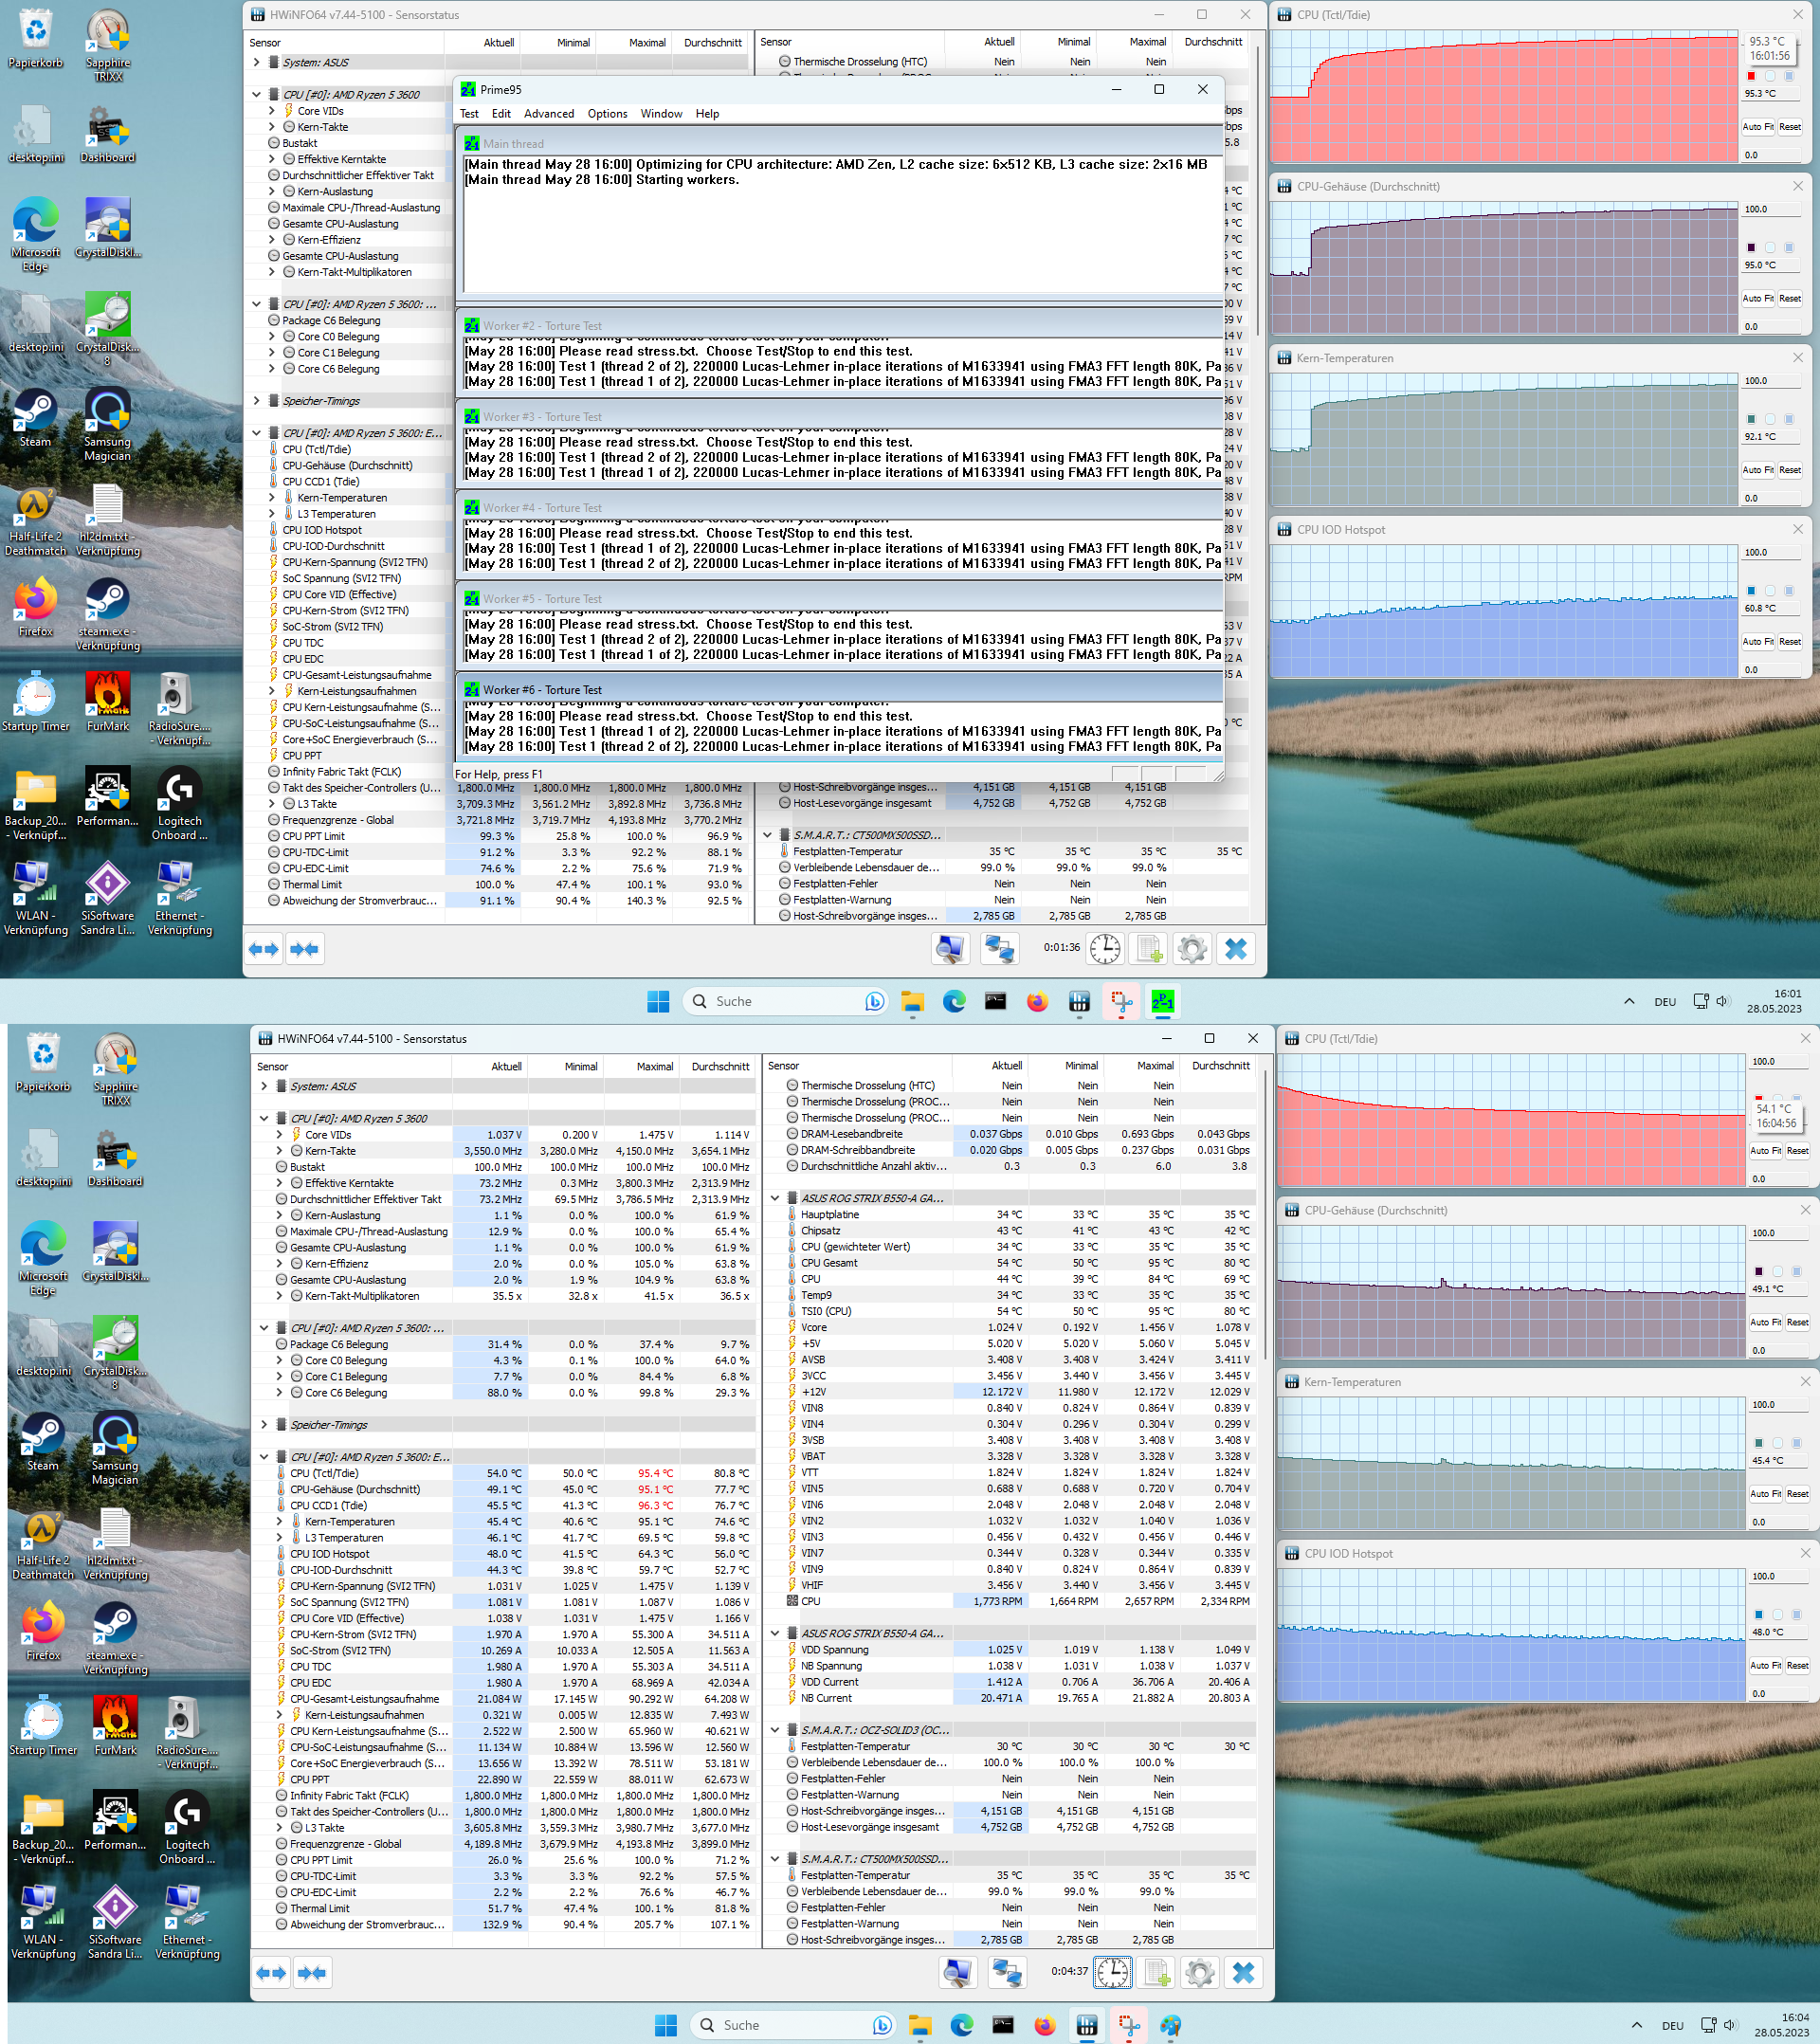1820x2044 pixels.
Task: Collapse ASUS ROG STRIX group above Hauptplatine
Action: tap(775, 1198)
